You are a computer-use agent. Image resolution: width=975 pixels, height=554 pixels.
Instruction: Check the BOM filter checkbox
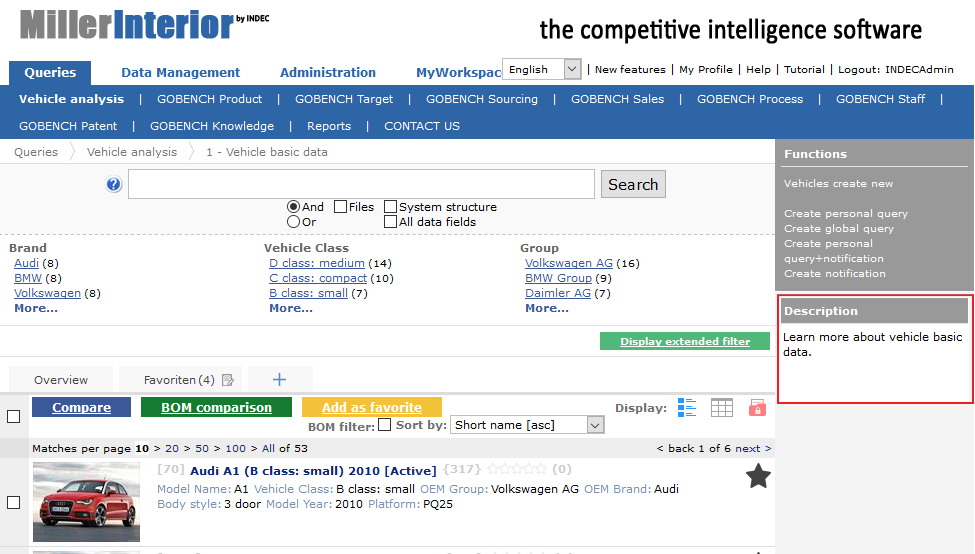385,425
